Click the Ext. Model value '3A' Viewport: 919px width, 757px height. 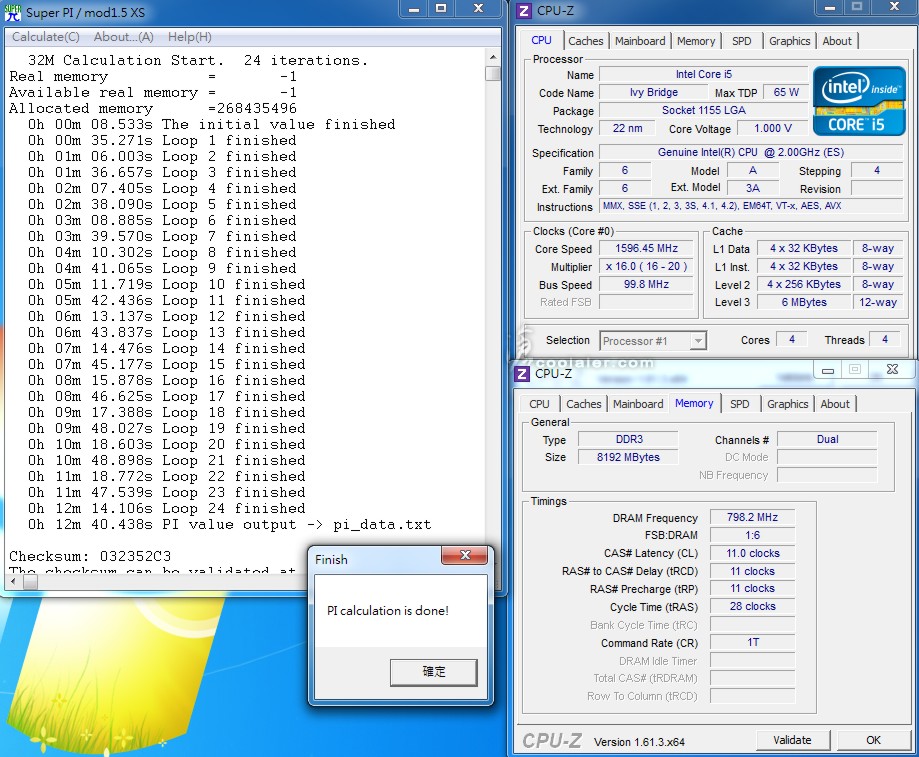coord(753,188)
